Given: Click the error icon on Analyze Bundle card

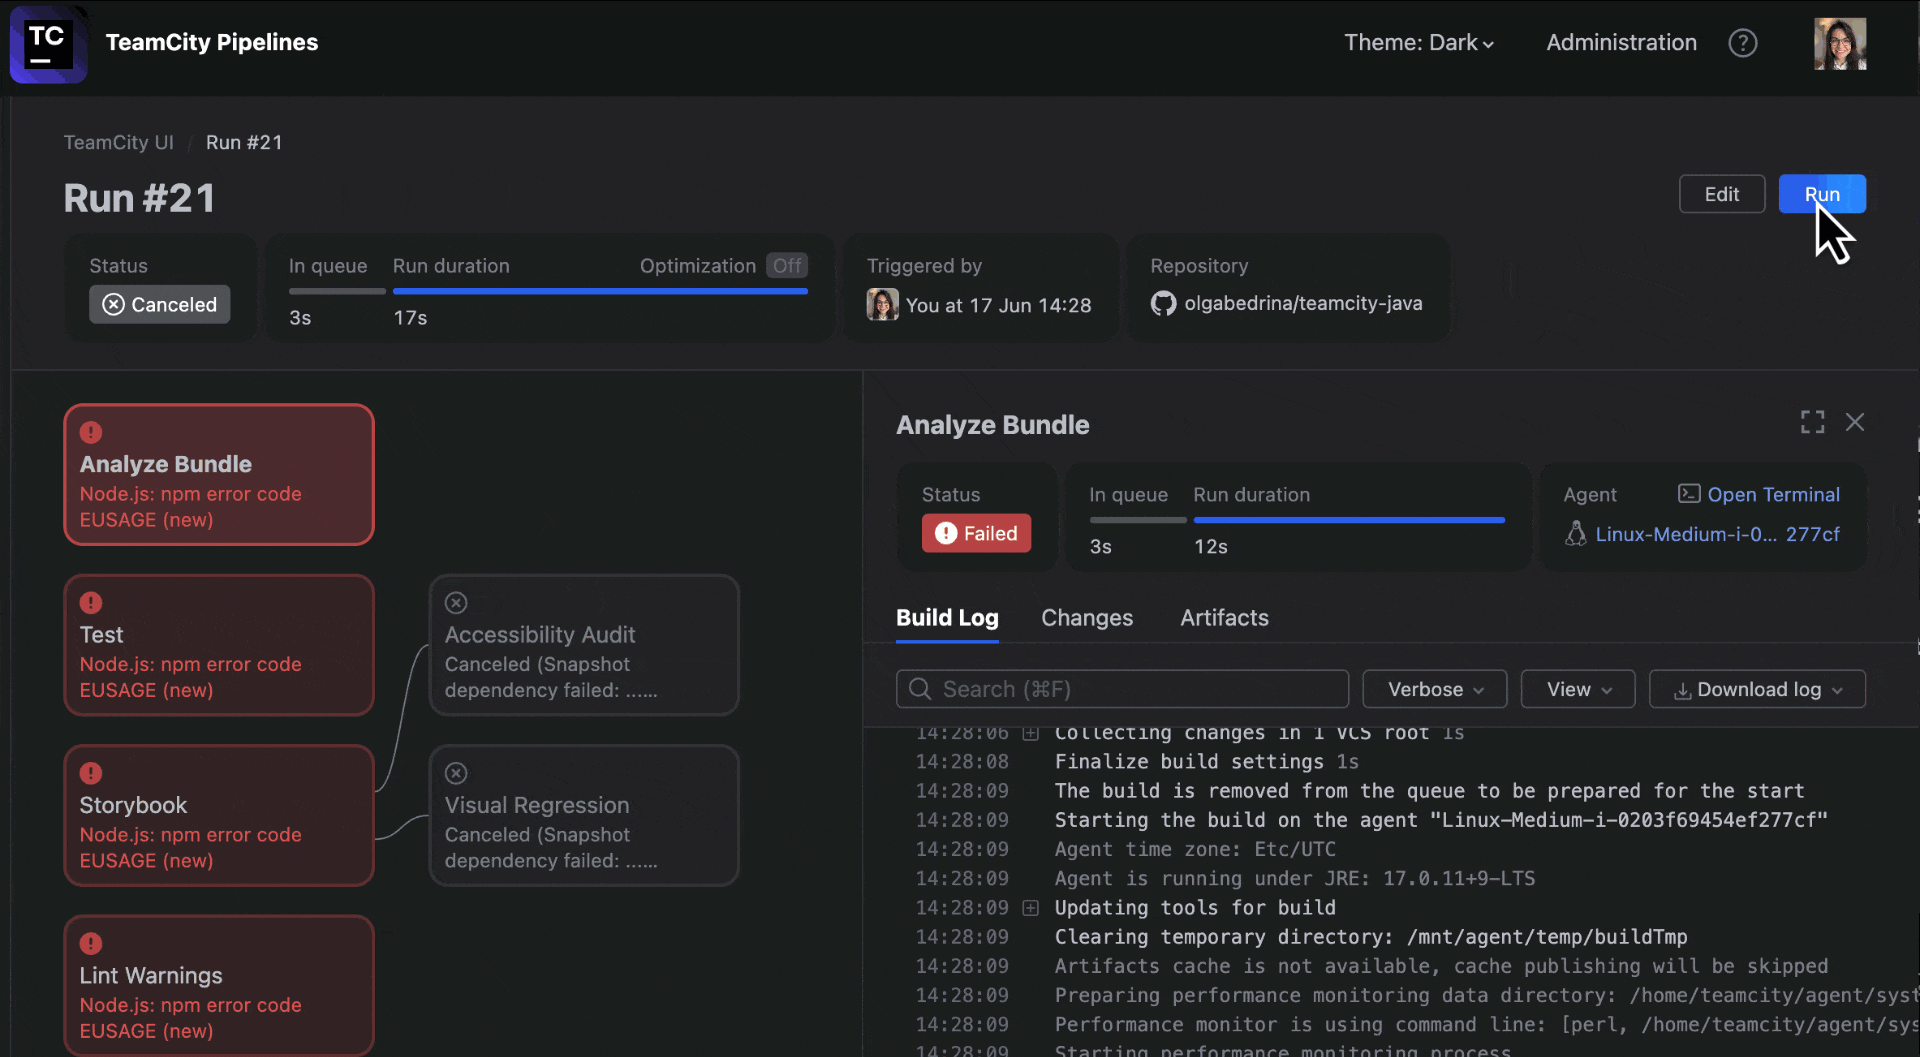Looking at the screenshot, I should click(91, 432).
